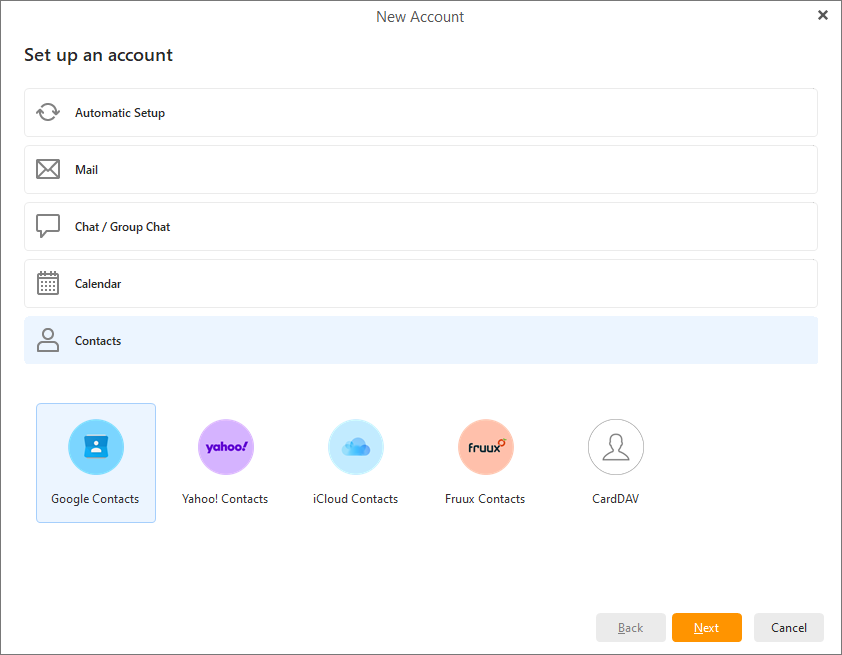
Task: Choose the CardDAV person icon
Action: click(616, 447)
